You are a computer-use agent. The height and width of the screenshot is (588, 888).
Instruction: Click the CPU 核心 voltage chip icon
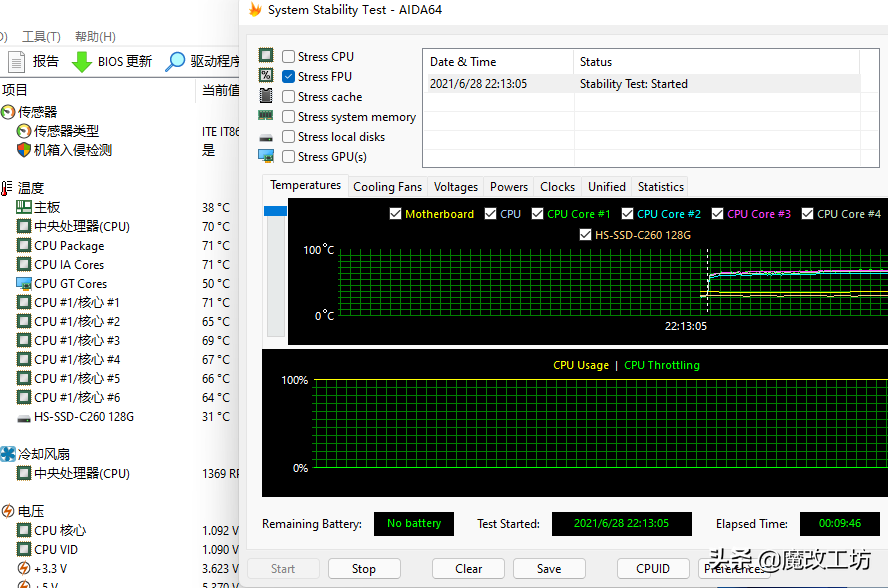click(x=24, y=530)
